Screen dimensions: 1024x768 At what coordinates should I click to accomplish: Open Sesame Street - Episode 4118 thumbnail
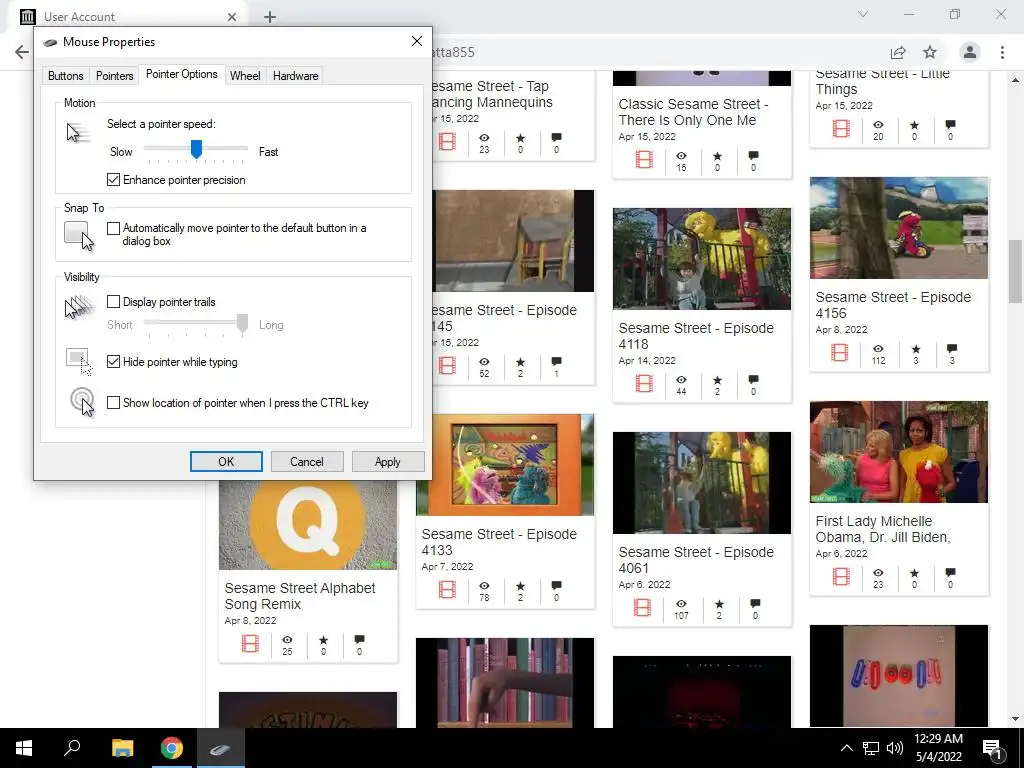[x=702, y=259]
